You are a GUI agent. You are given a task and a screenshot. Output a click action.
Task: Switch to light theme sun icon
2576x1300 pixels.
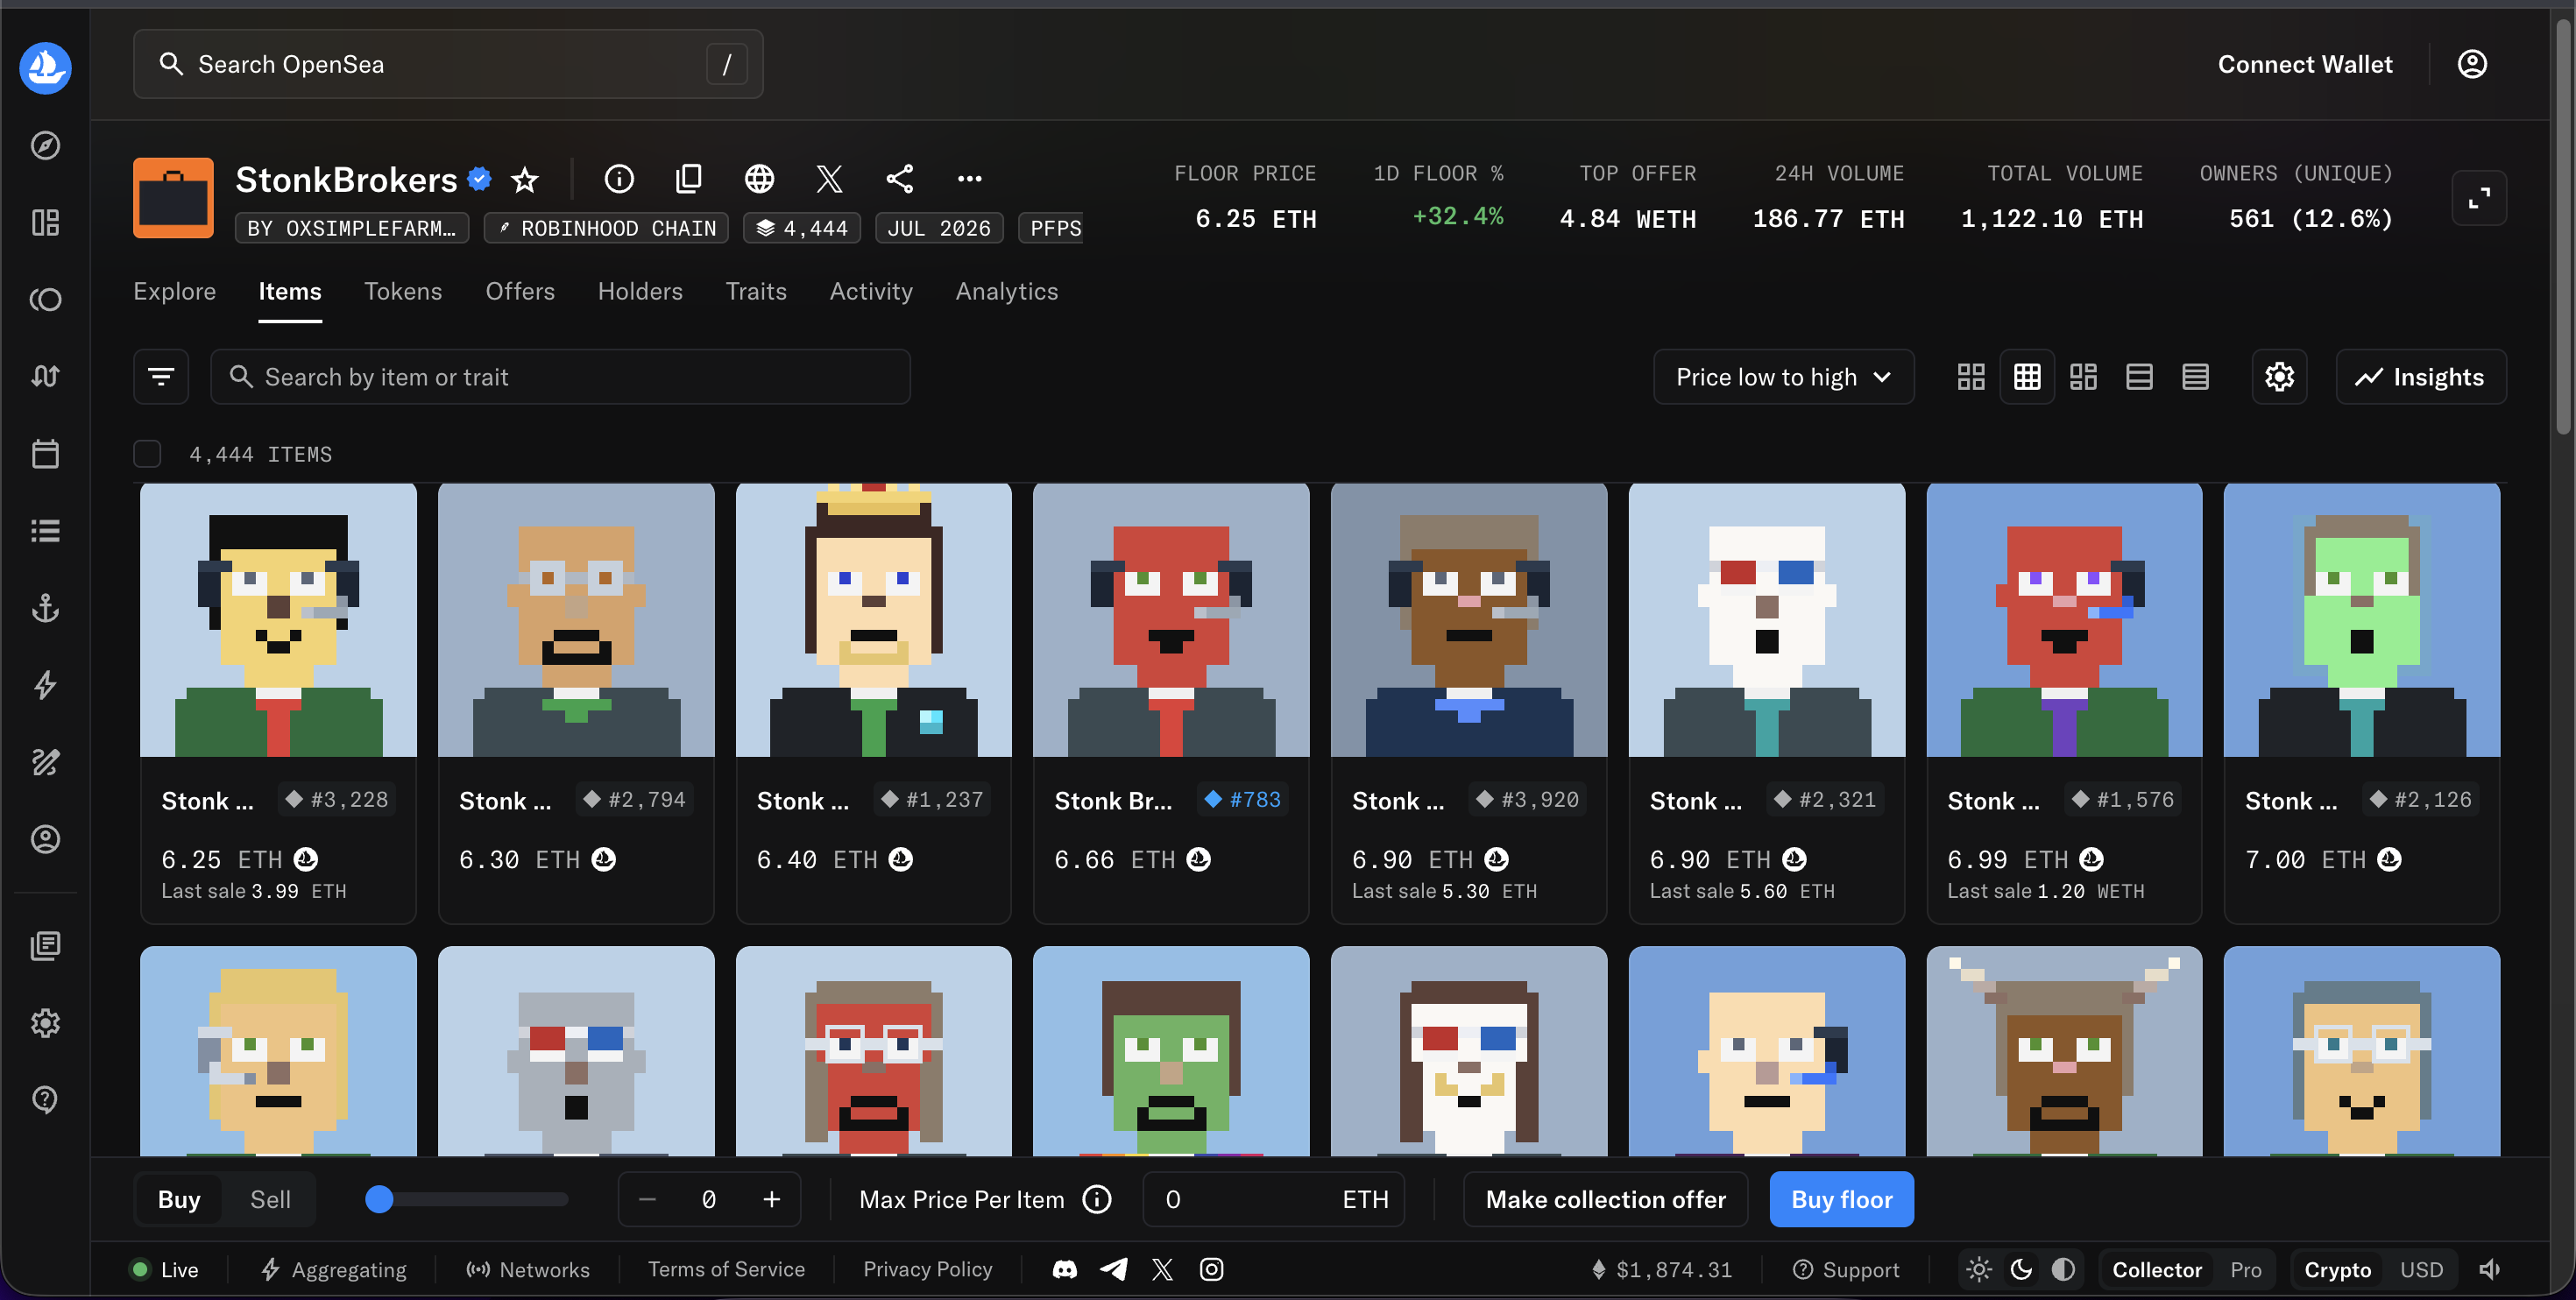[x=1979, y=1270]
